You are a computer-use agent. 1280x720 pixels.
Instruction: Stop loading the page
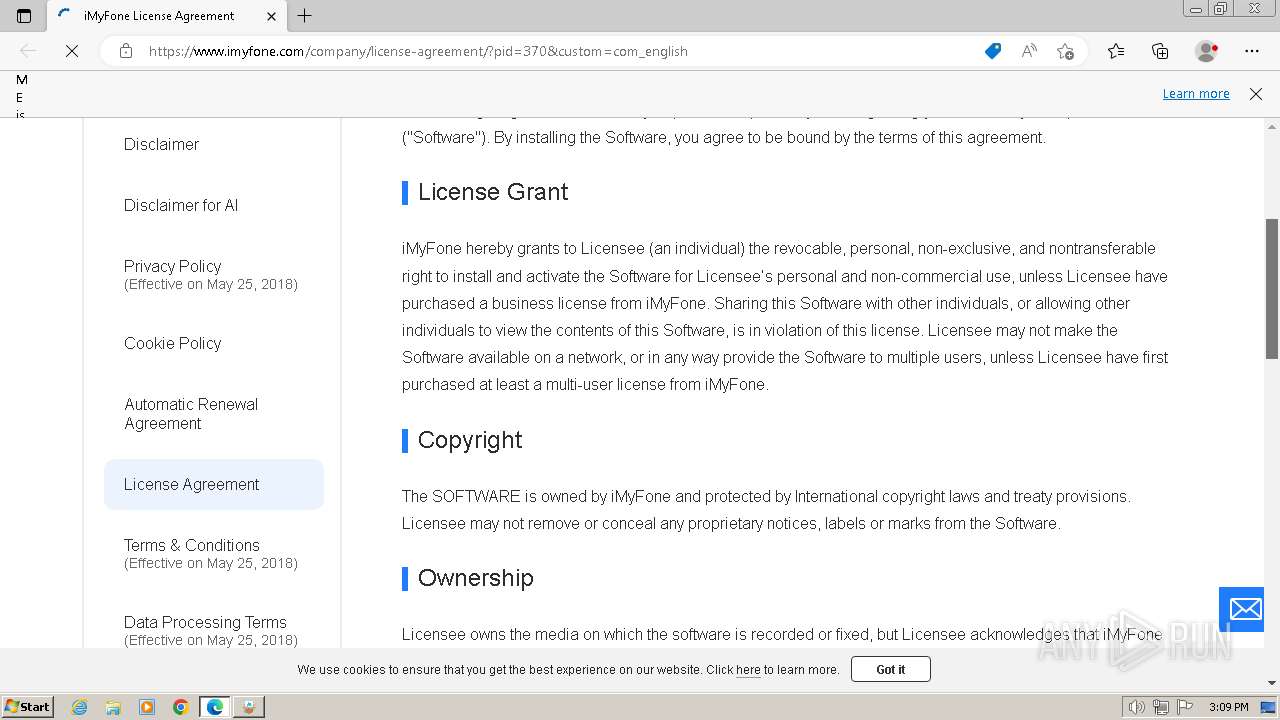(x=72, y=51)
